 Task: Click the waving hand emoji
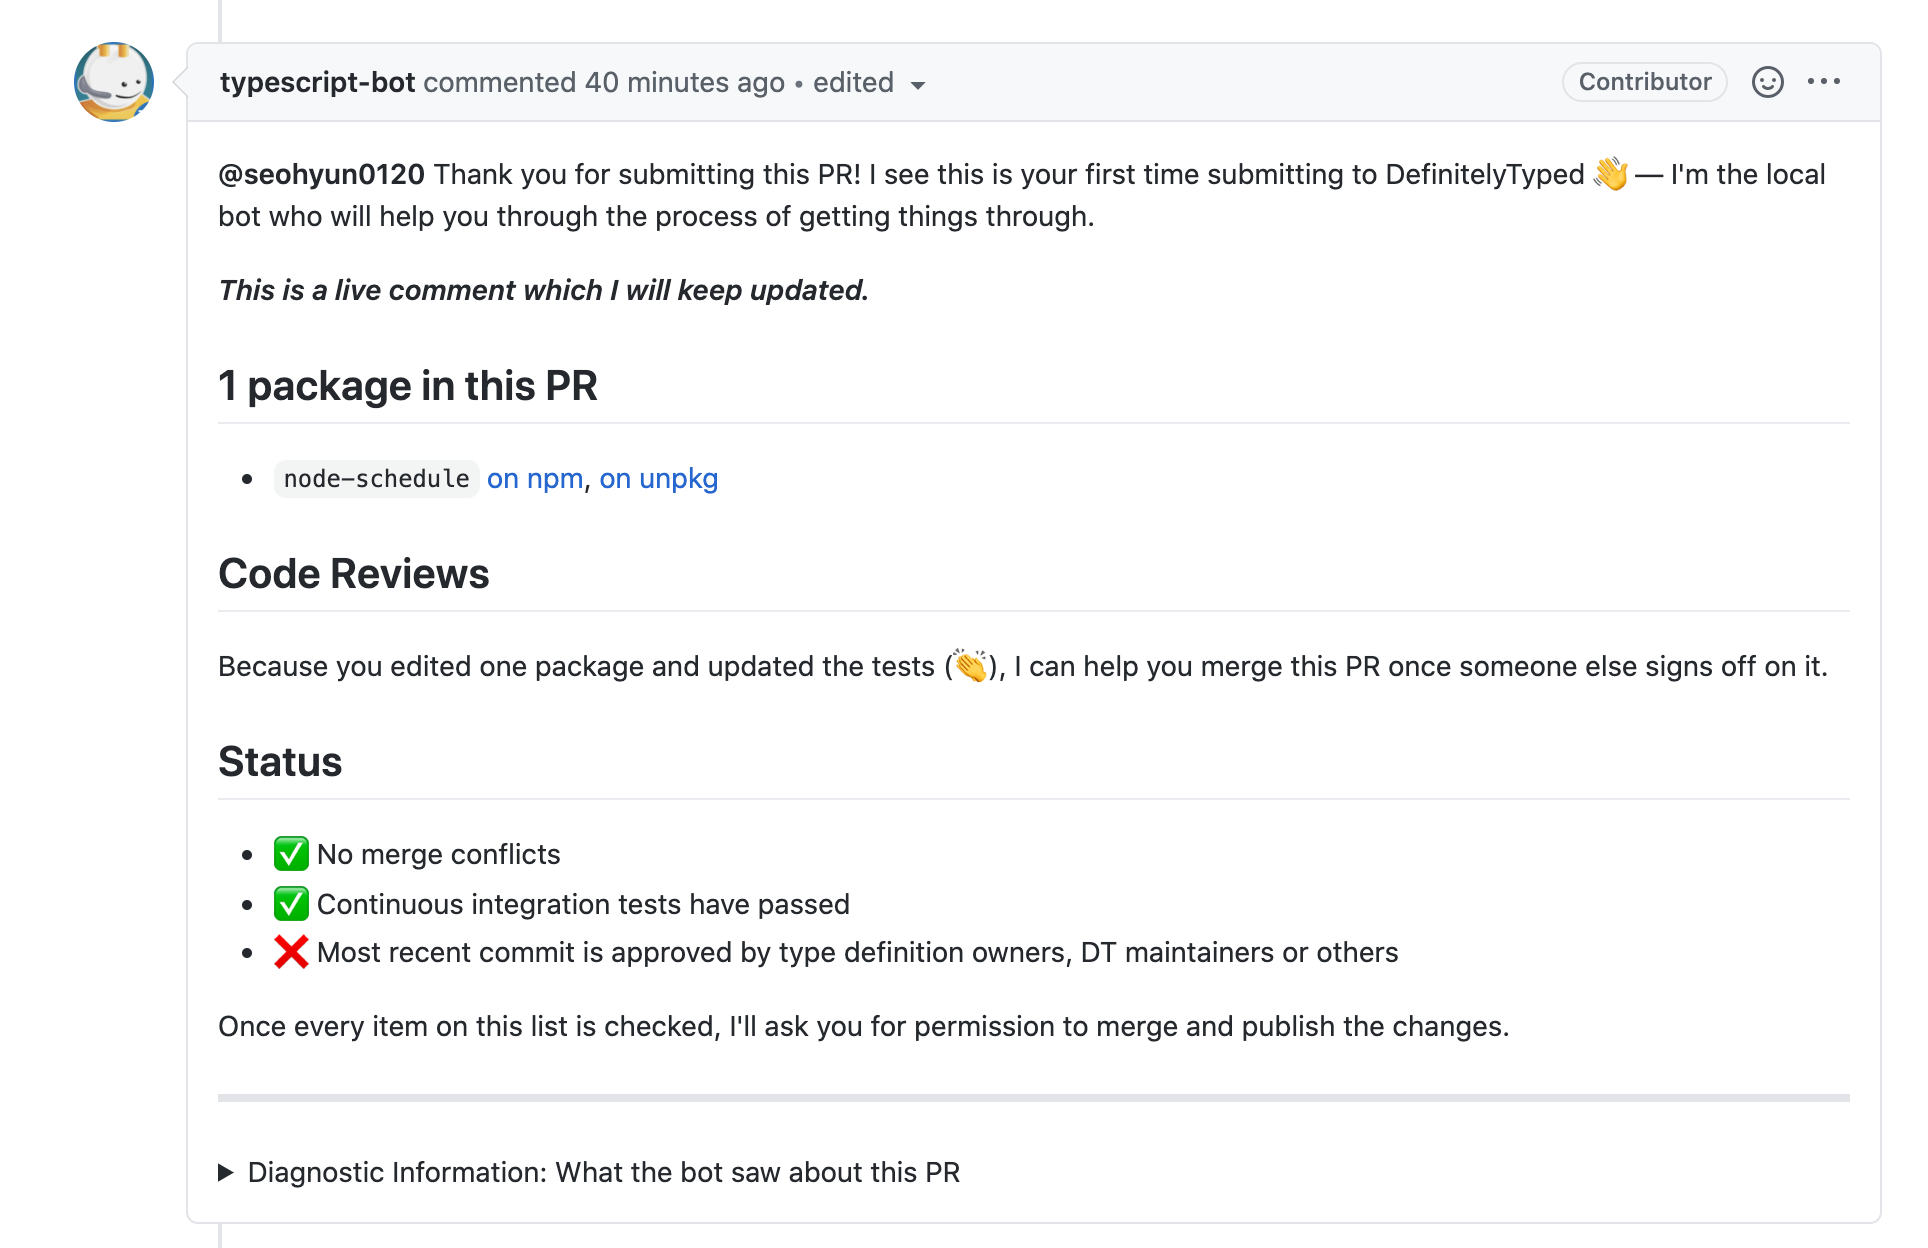(x=1611, y=174)
